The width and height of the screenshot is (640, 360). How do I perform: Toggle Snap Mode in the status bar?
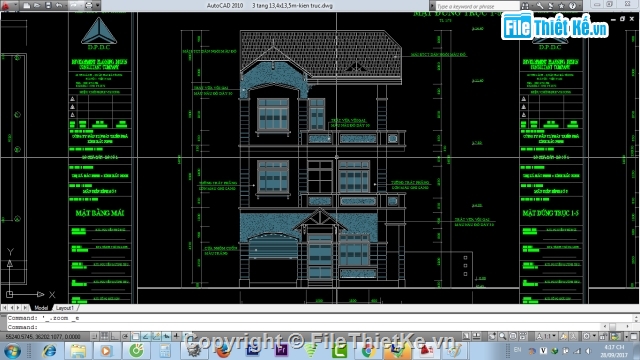tap(94, 336)
